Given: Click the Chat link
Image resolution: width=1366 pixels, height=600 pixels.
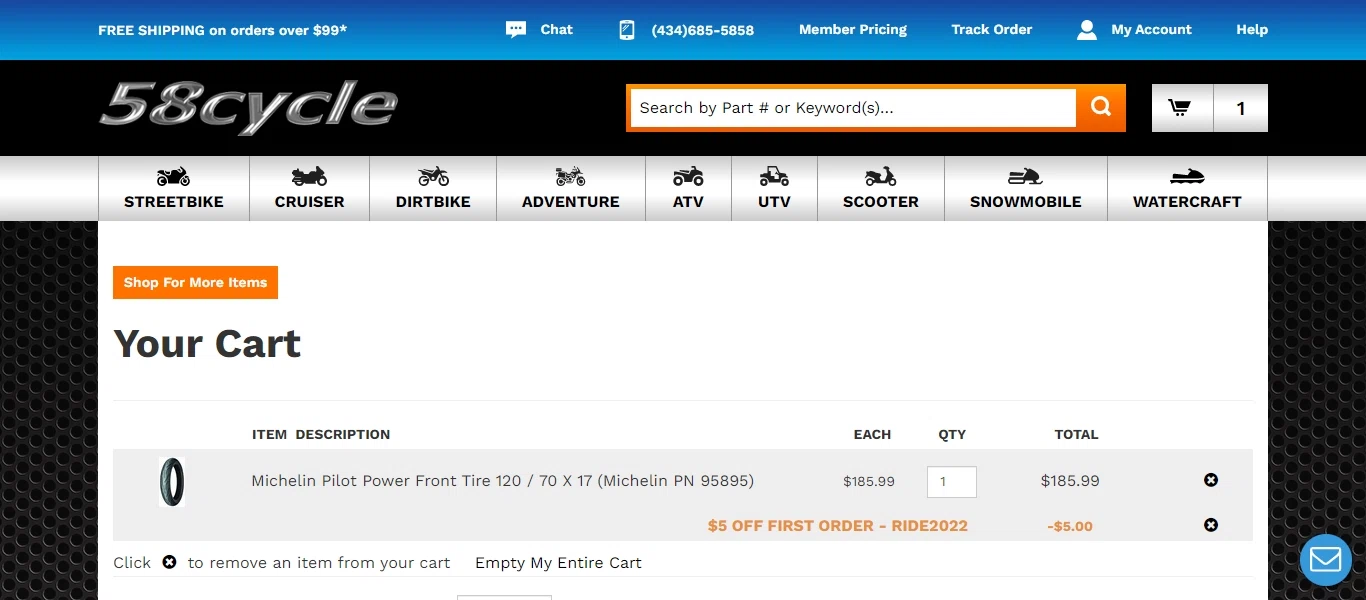Looking at the screenshot, I should coord(557,30).
